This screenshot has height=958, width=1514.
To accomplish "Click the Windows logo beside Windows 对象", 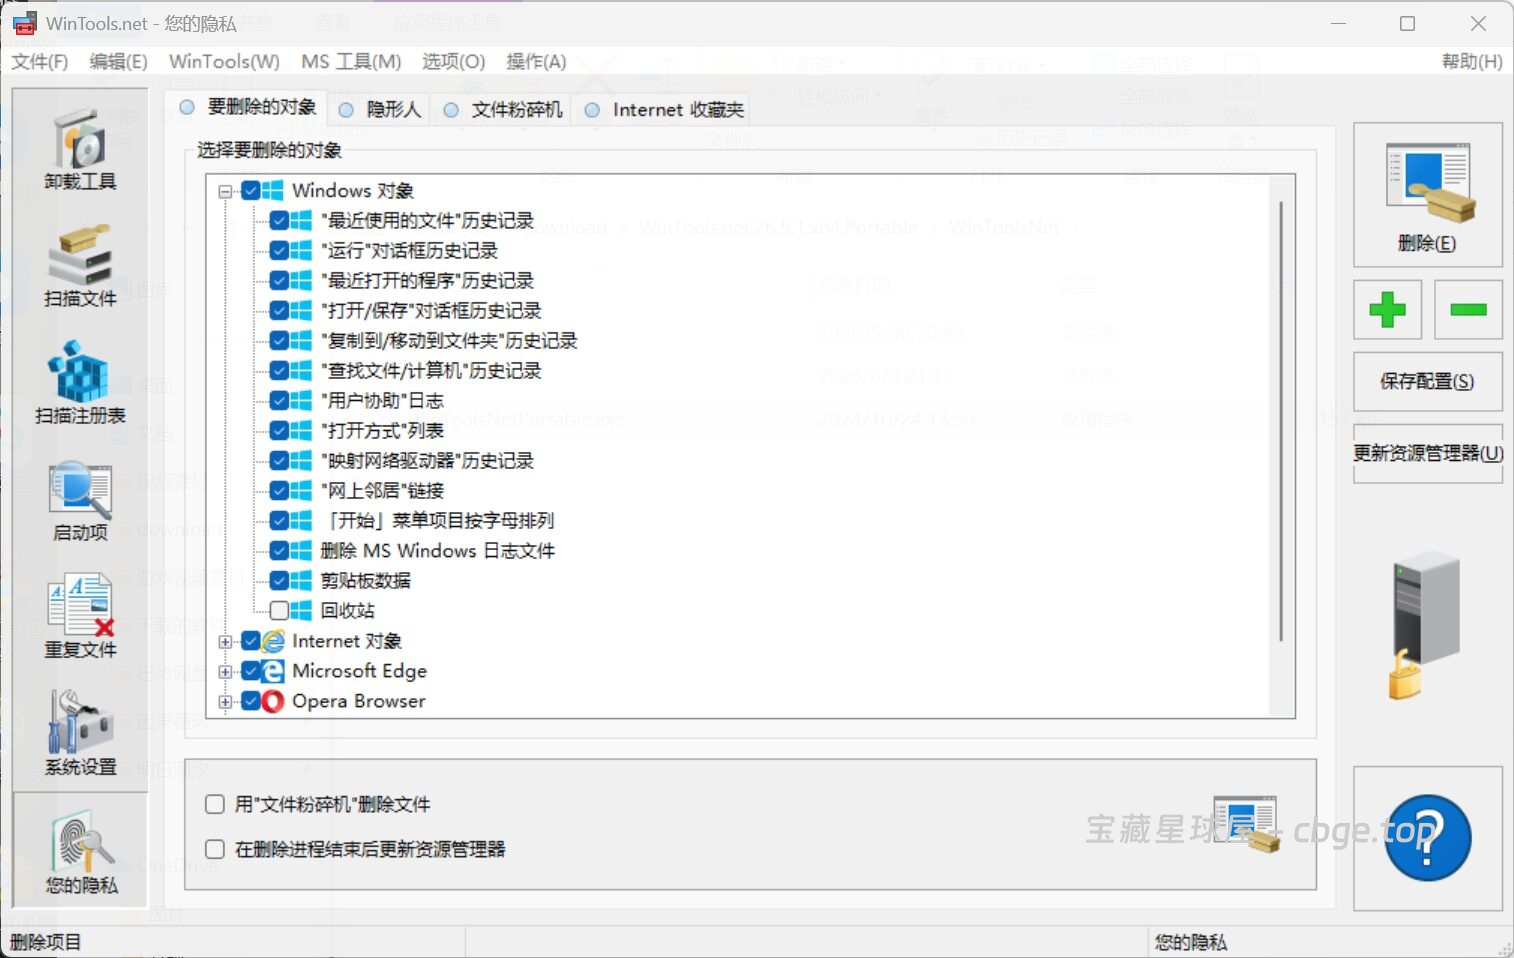I will tap(273, 191).
